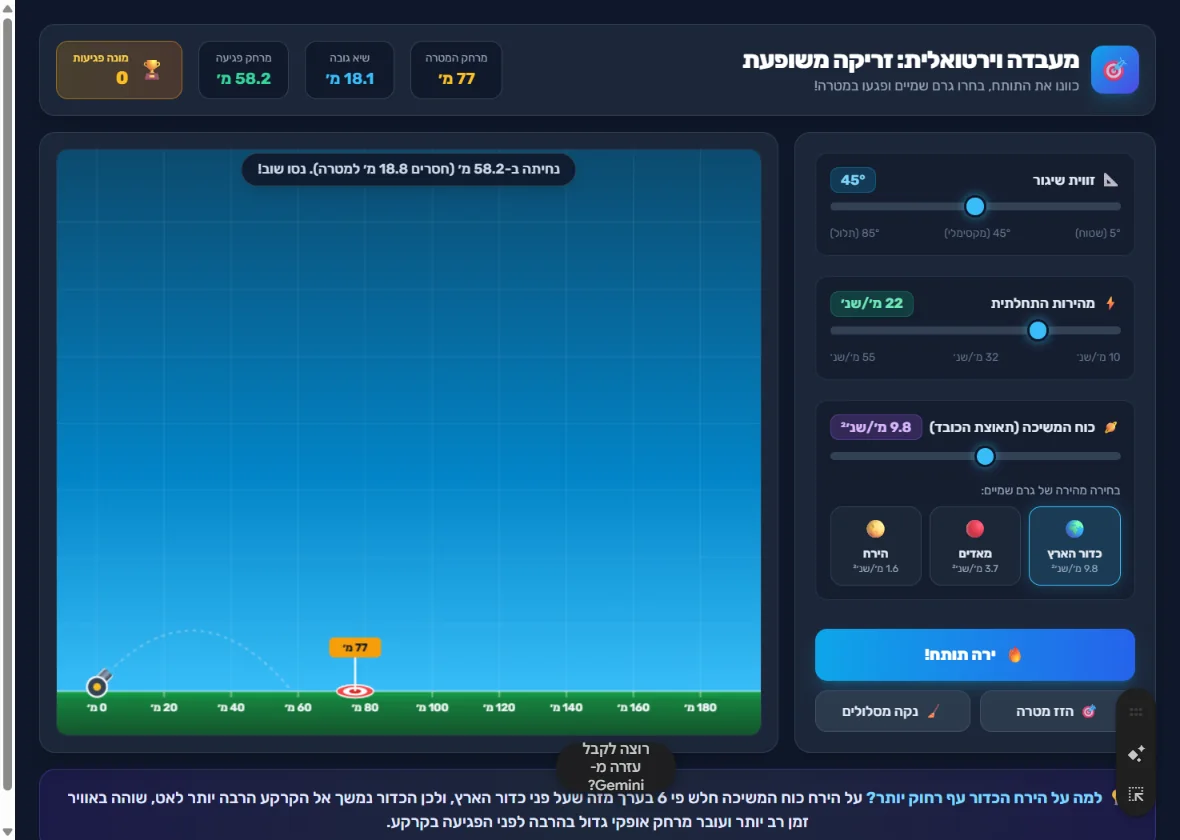The width and height of the screenshot is (1180, 840).
Task: Select Moon (הירח) gravity preset
Action: [x=875, y=546]
